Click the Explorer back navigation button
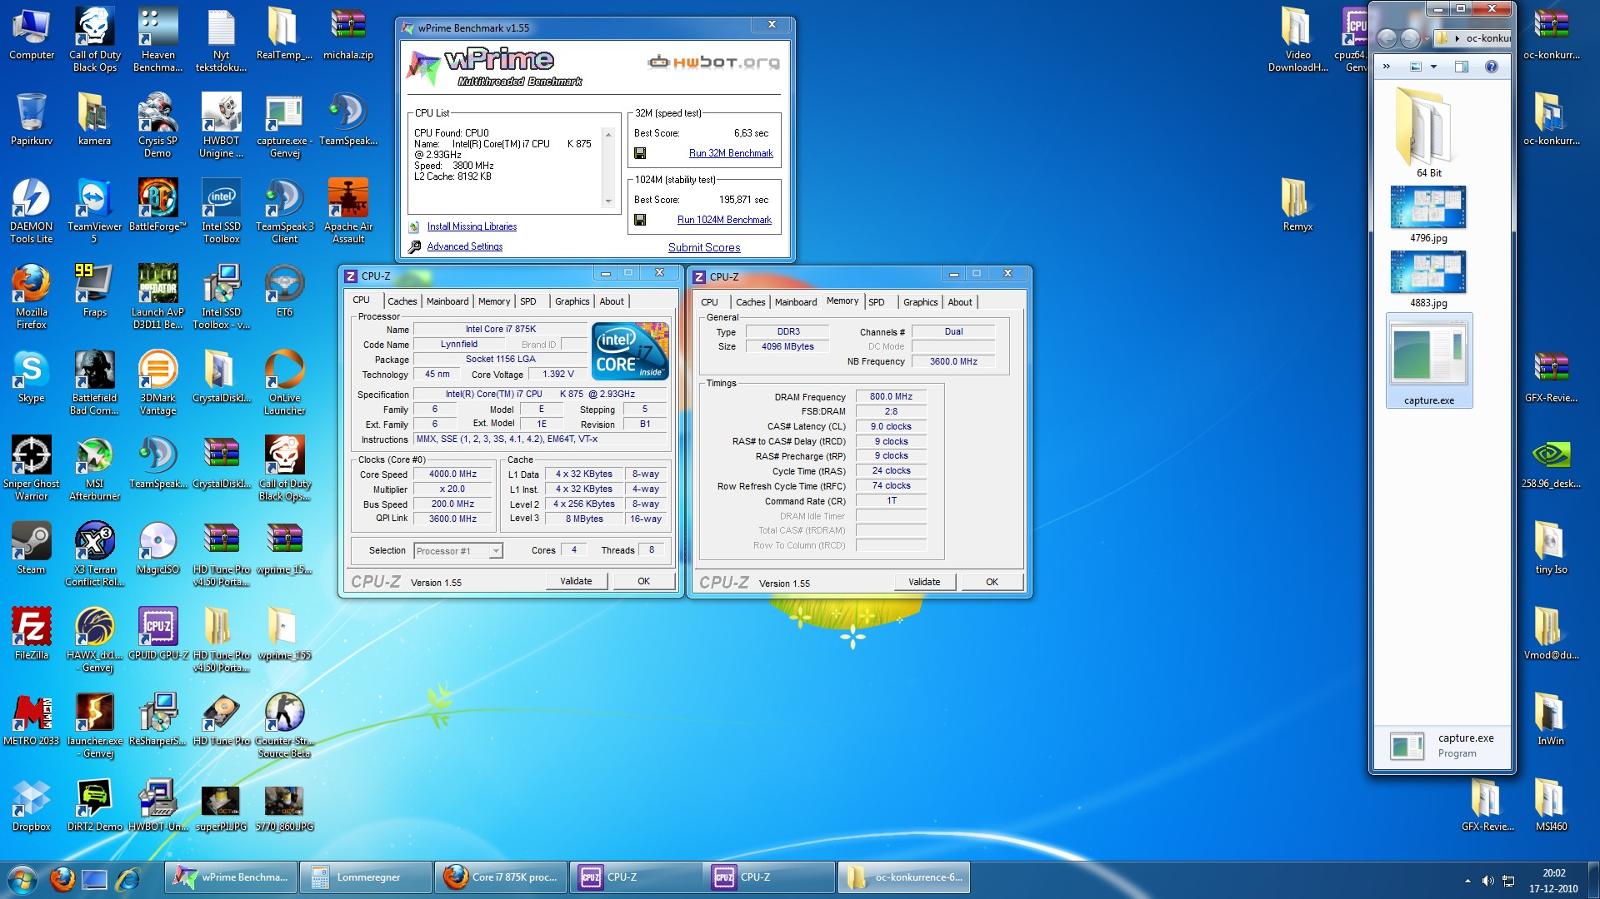 [x=1386, y=38]
